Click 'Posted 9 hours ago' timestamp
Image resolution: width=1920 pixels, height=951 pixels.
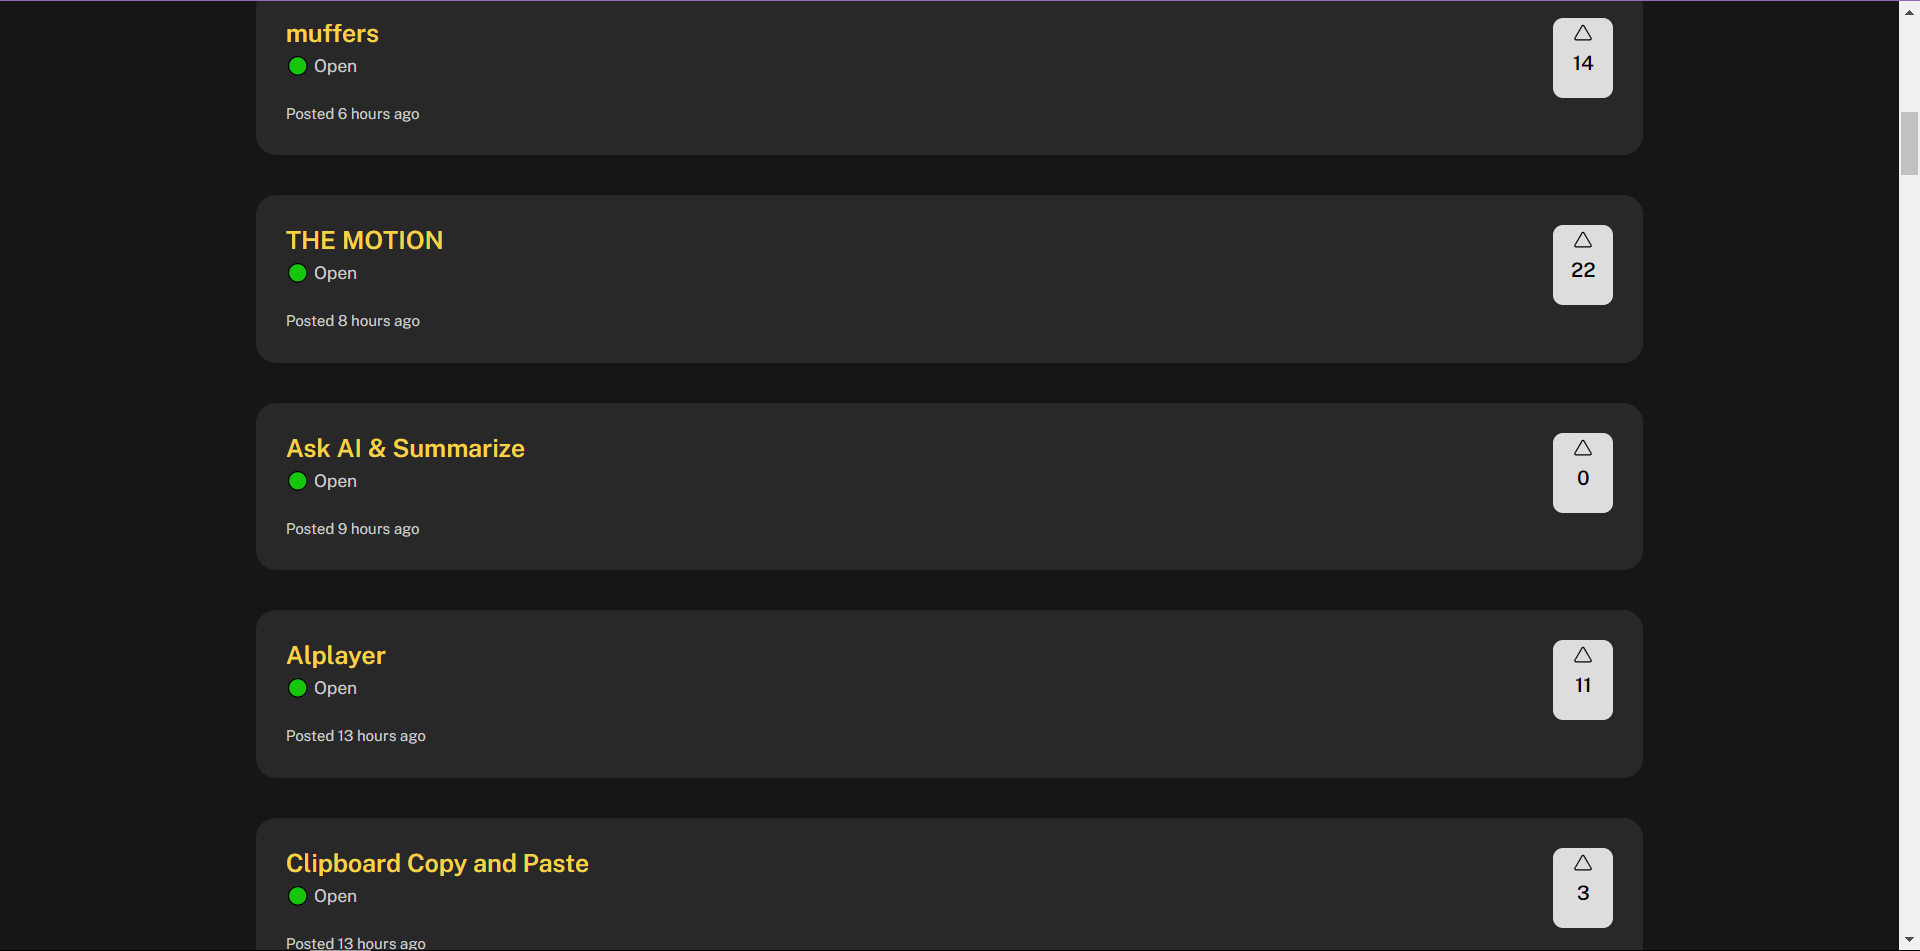click(x=352, y=529)
